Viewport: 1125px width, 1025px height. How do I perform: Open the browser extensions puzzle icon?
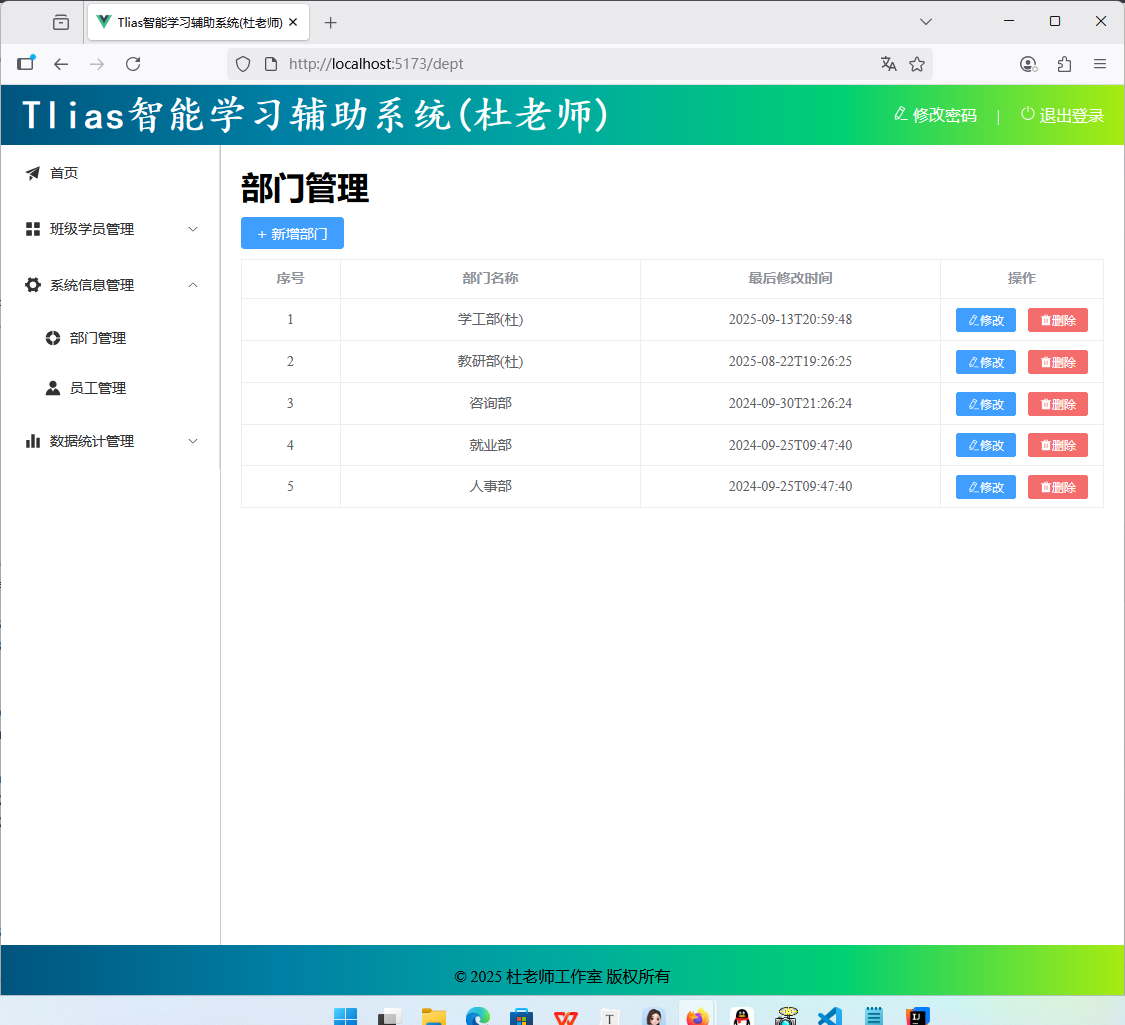tap(1064, 64)
